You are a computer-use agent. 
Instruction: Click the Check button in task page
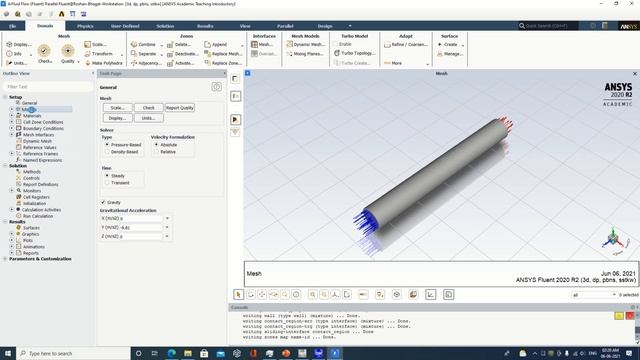coord(149,108)
